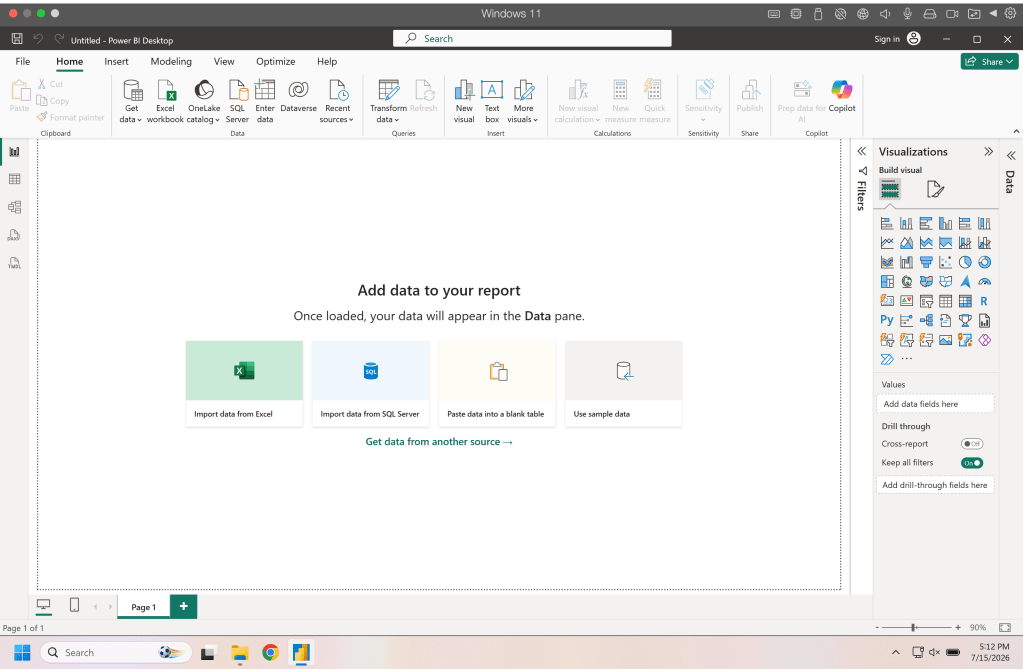Click the Use sample data card
This screenshot has width=1023, height=669.
[624, 384]
